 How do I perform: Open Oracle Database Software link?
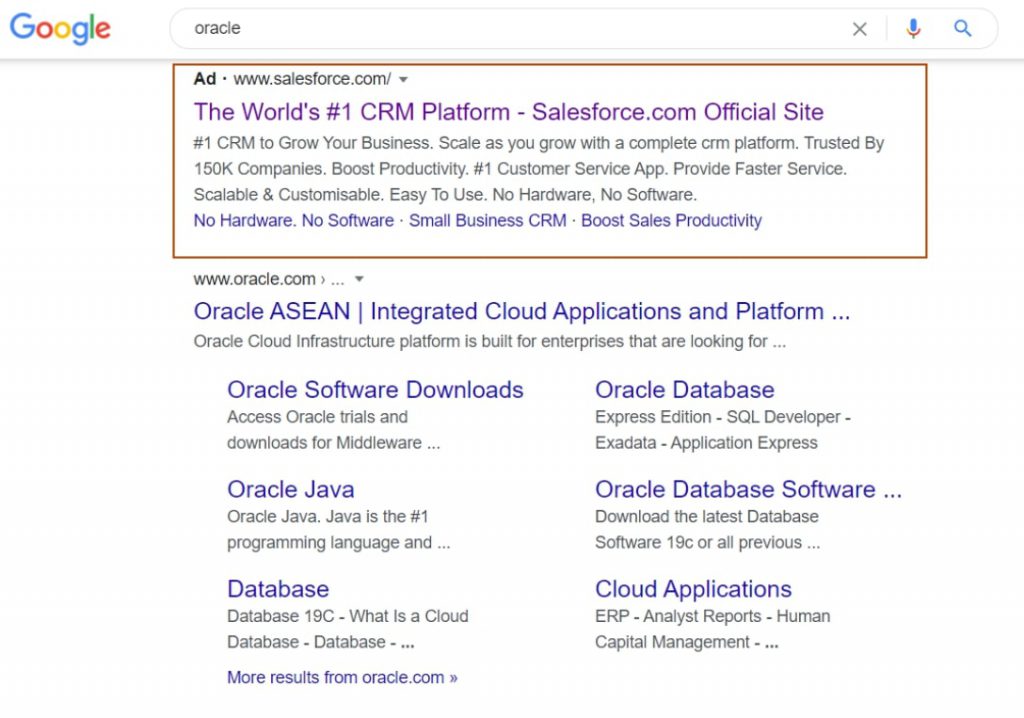tap(748, 489)
